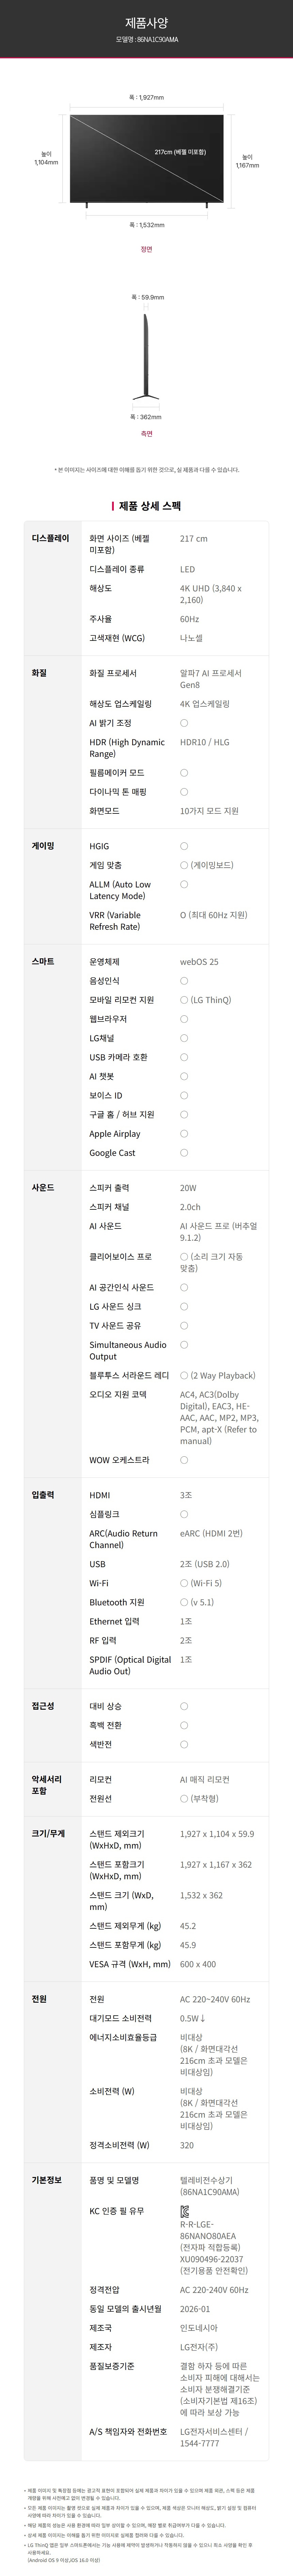Click the 심플링크 circle indicator
The width and height of the screenshot is (293, 2576).
[184, 1514]
